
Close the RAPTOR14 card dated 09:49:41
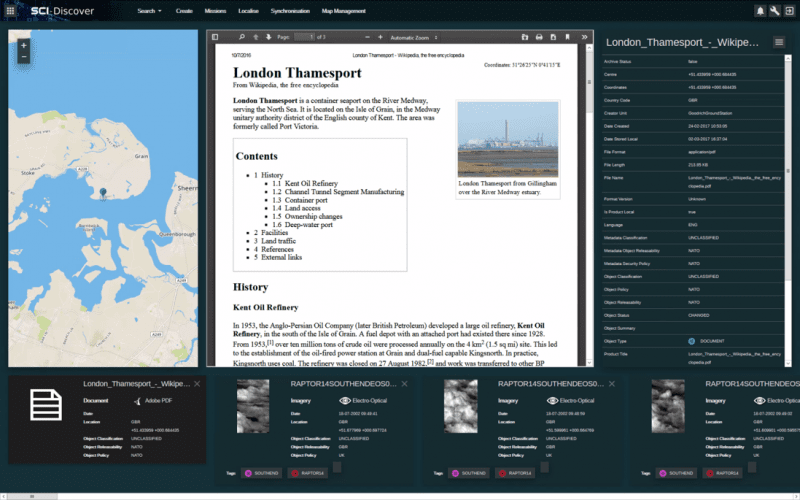pos(405,384)
